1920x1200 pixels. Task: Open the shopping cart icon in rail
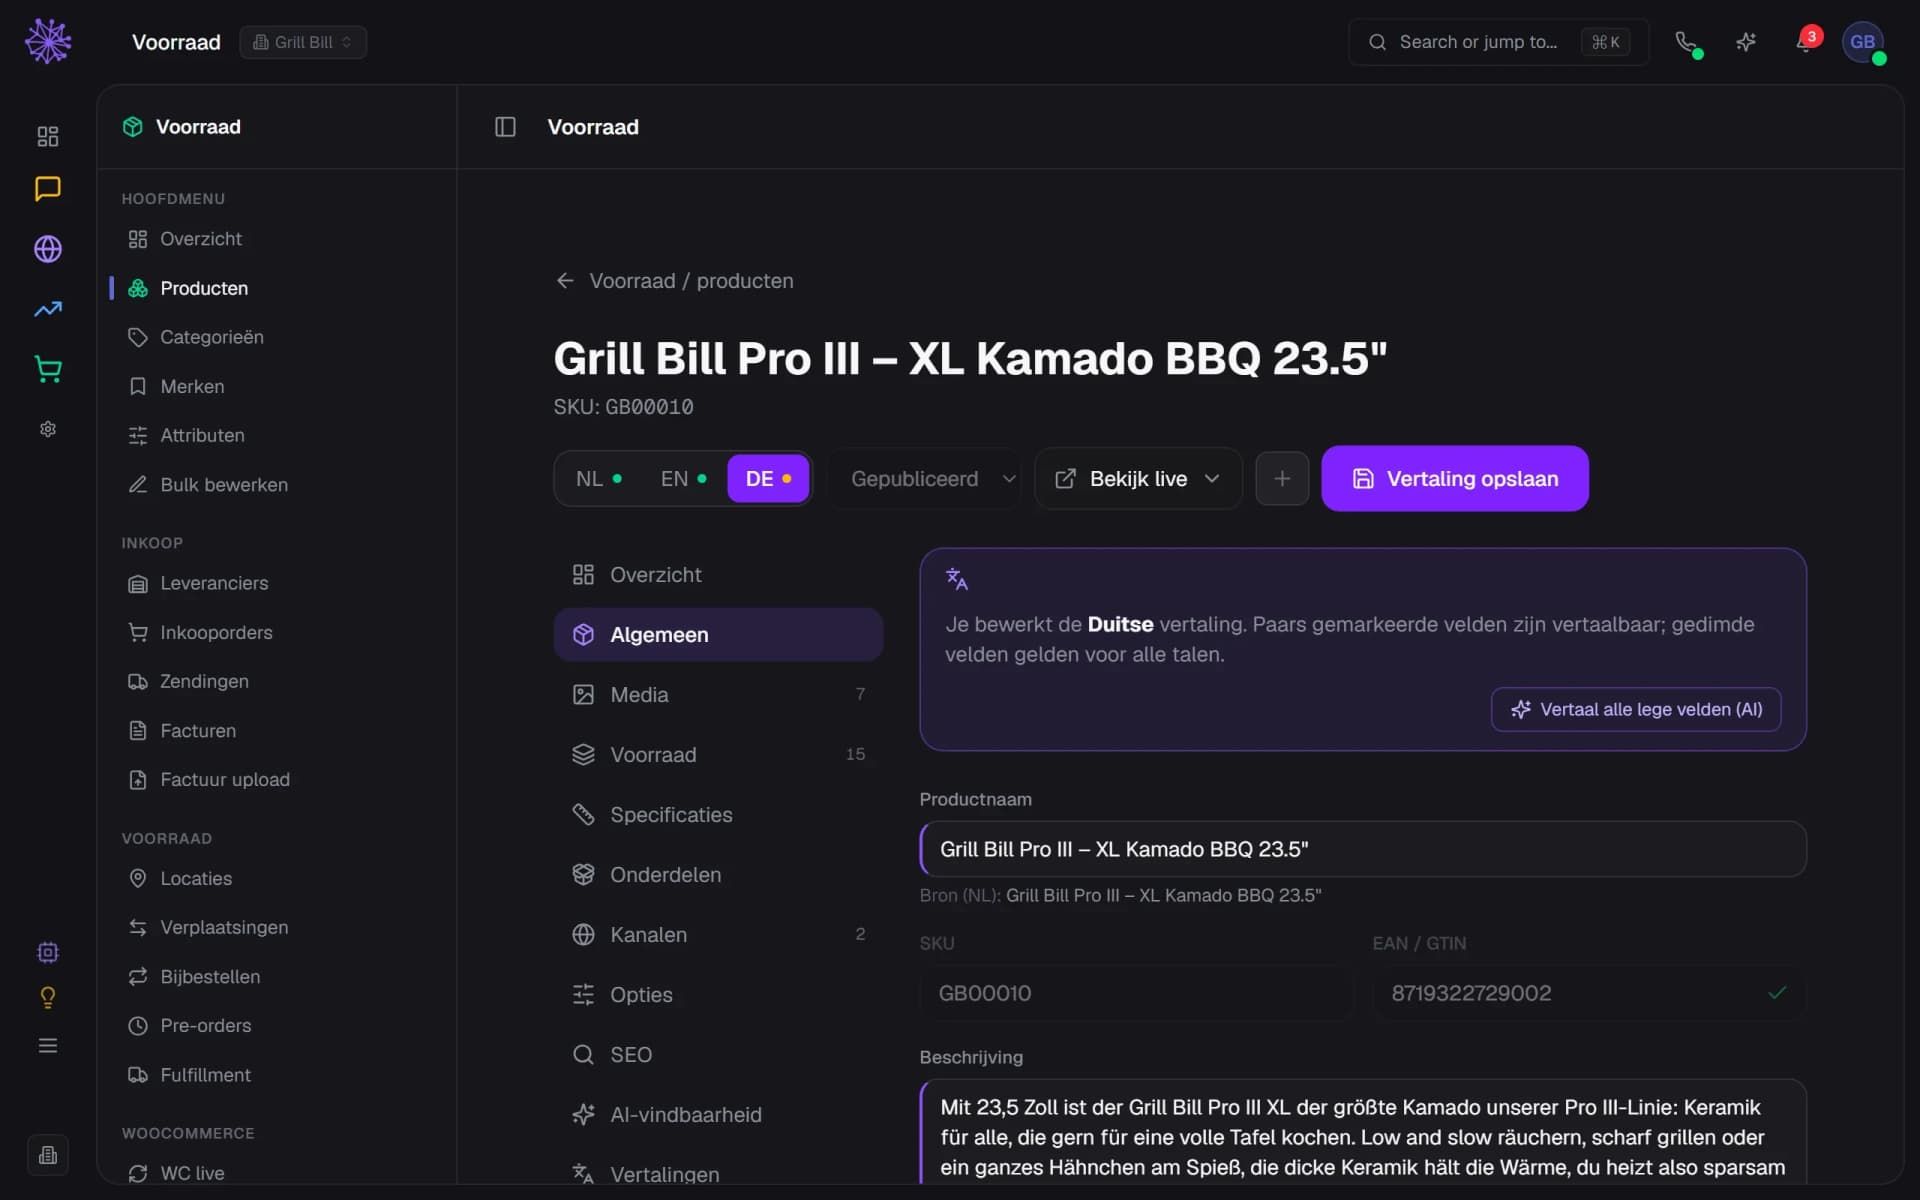pyautogui.click(x=48, y=369)
